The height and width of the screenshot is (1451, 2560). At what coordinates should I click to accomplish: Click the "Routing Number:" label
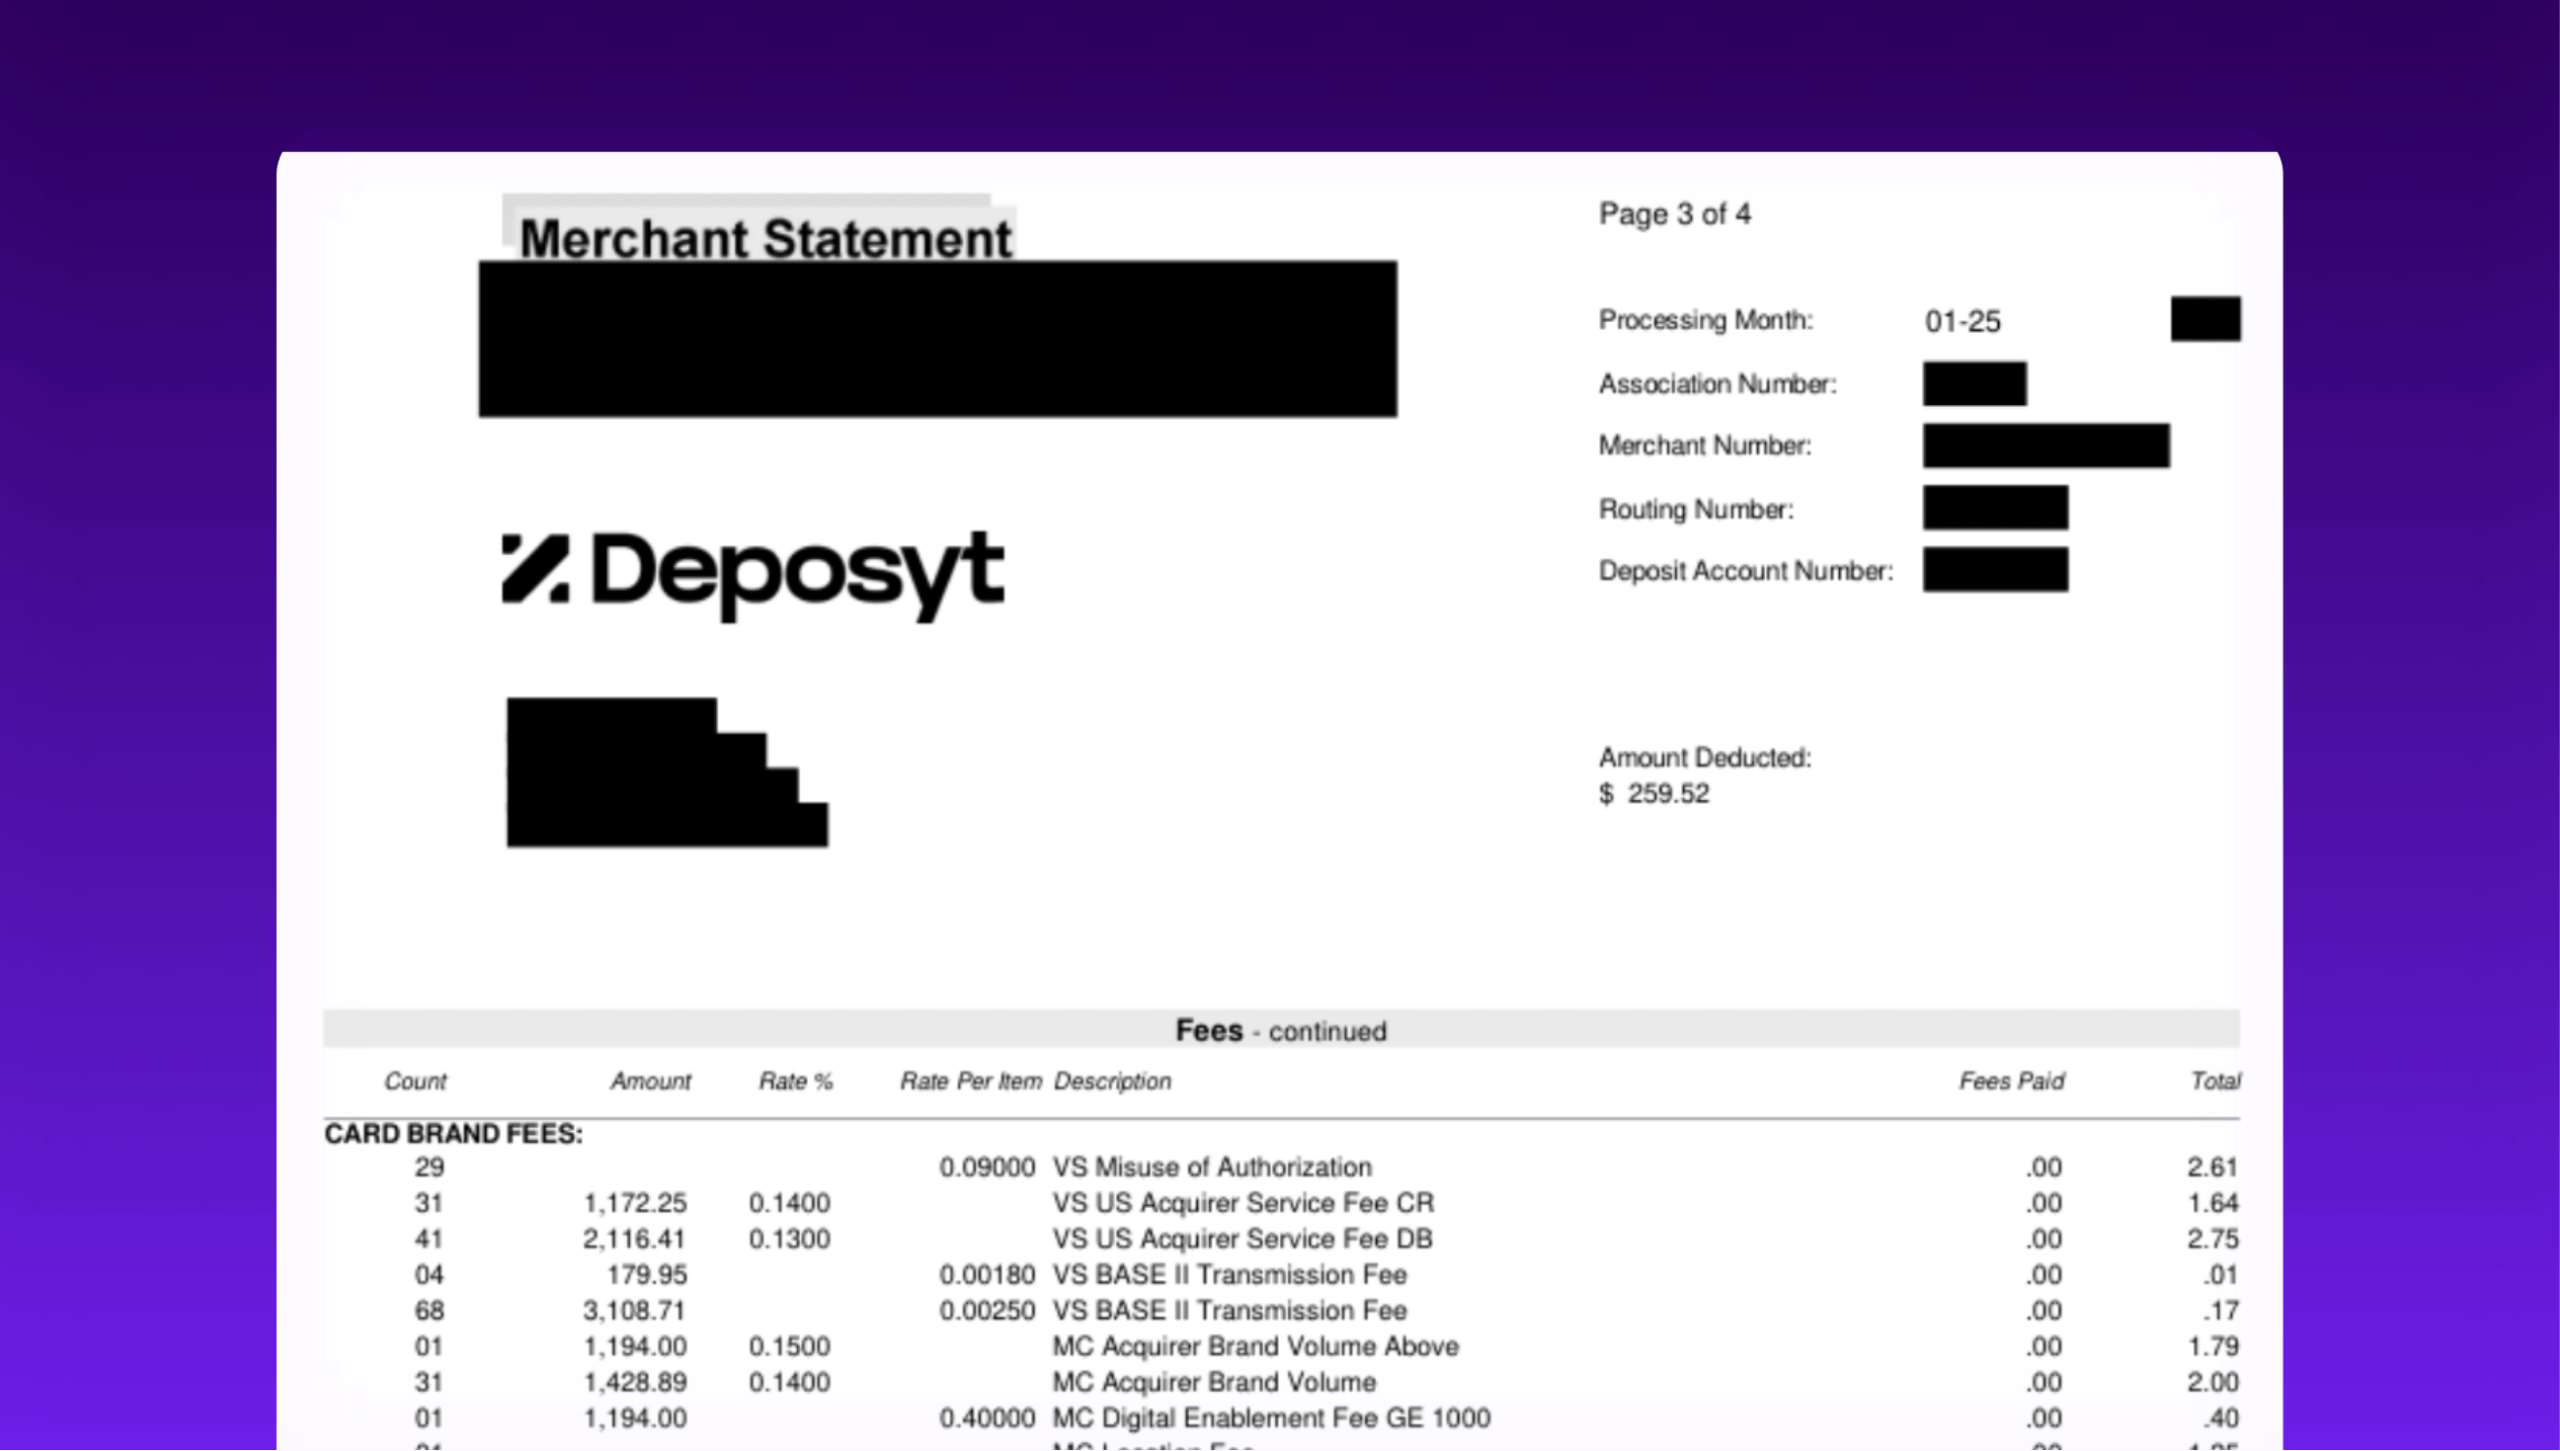1696,509
